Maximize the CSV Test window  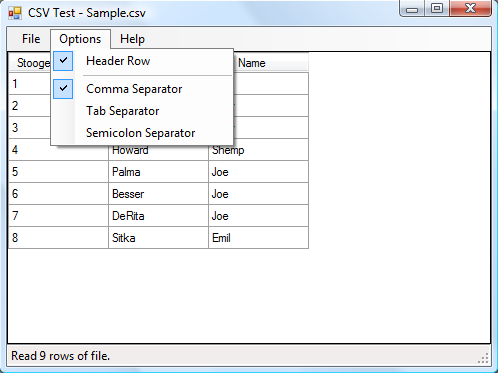click(x=437, y=8)
